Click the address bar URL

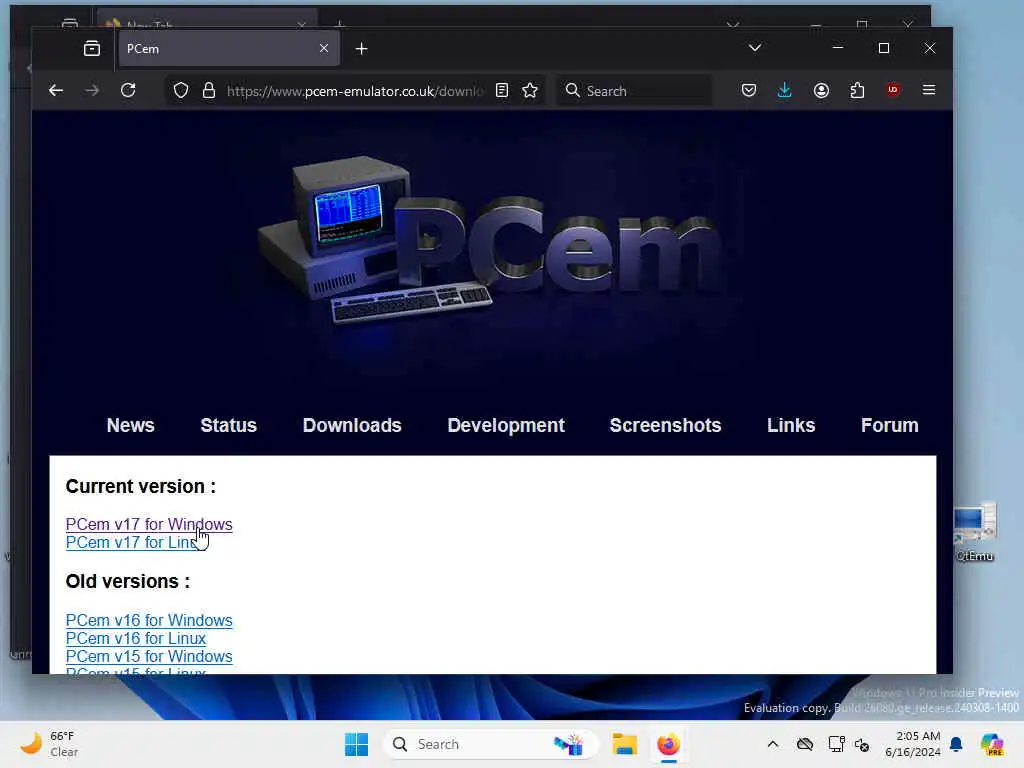[356, 91]
